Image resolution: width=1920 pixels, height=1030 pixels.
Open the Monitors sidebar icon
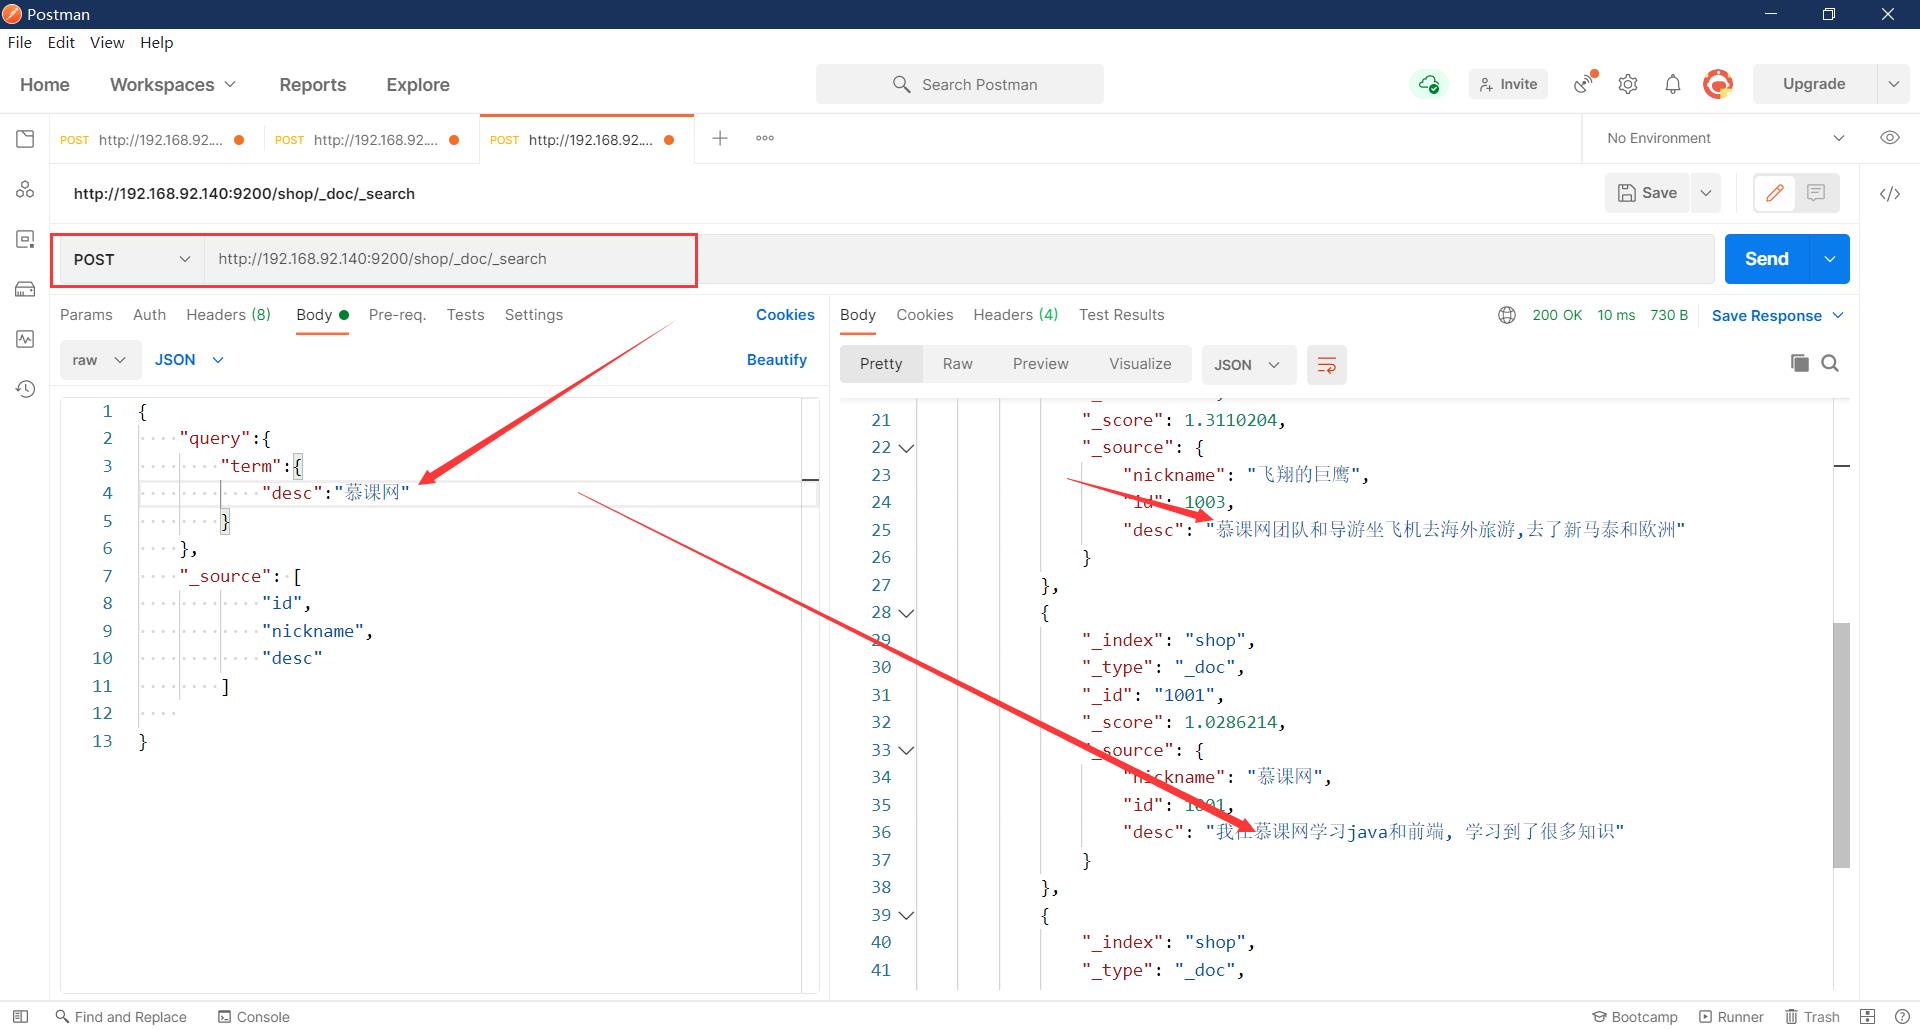tap(25, 339)
